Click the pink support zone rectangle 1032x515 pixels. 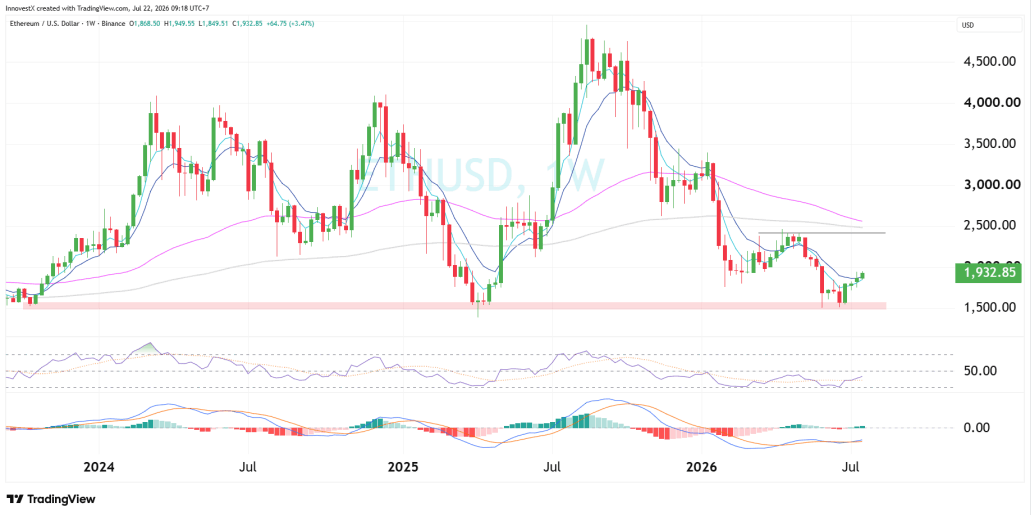click(455, 306)
